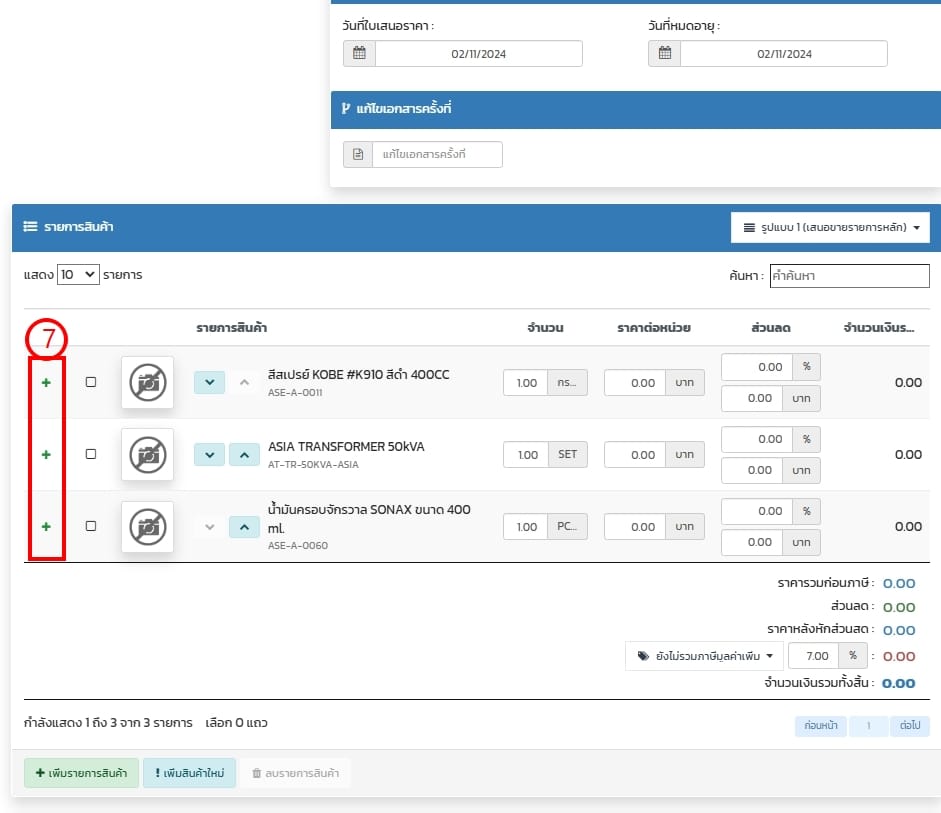The width and height of the screenshot is (941, 813).
Task: Check the SONAX 400 ml. item box
Action: [x=91, y=527]
